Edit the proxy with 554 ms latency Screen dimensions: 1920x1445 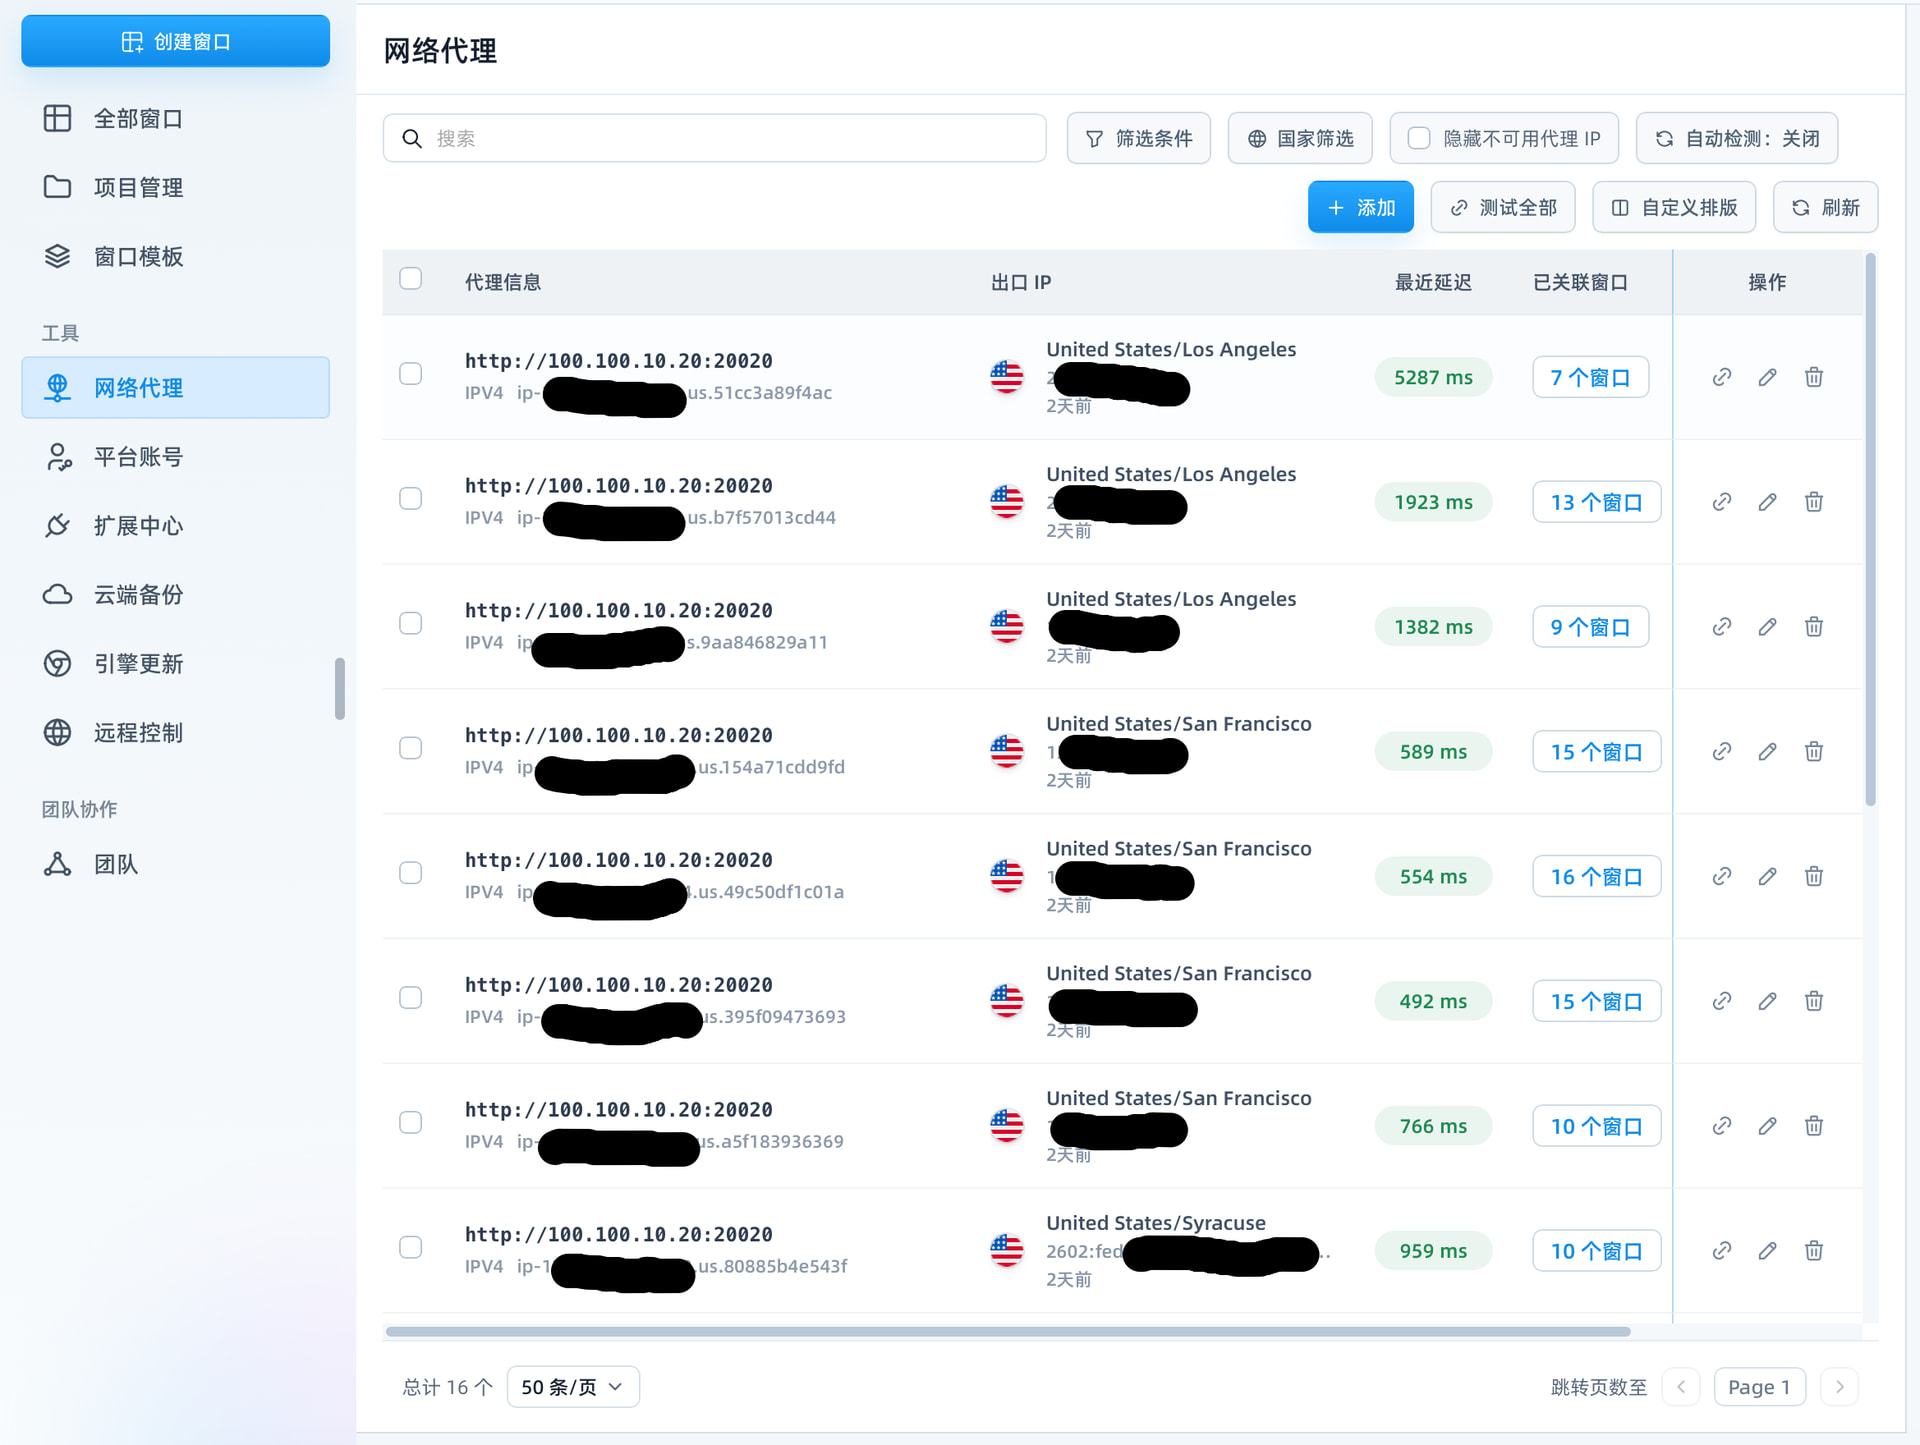tap(1767, 877)
